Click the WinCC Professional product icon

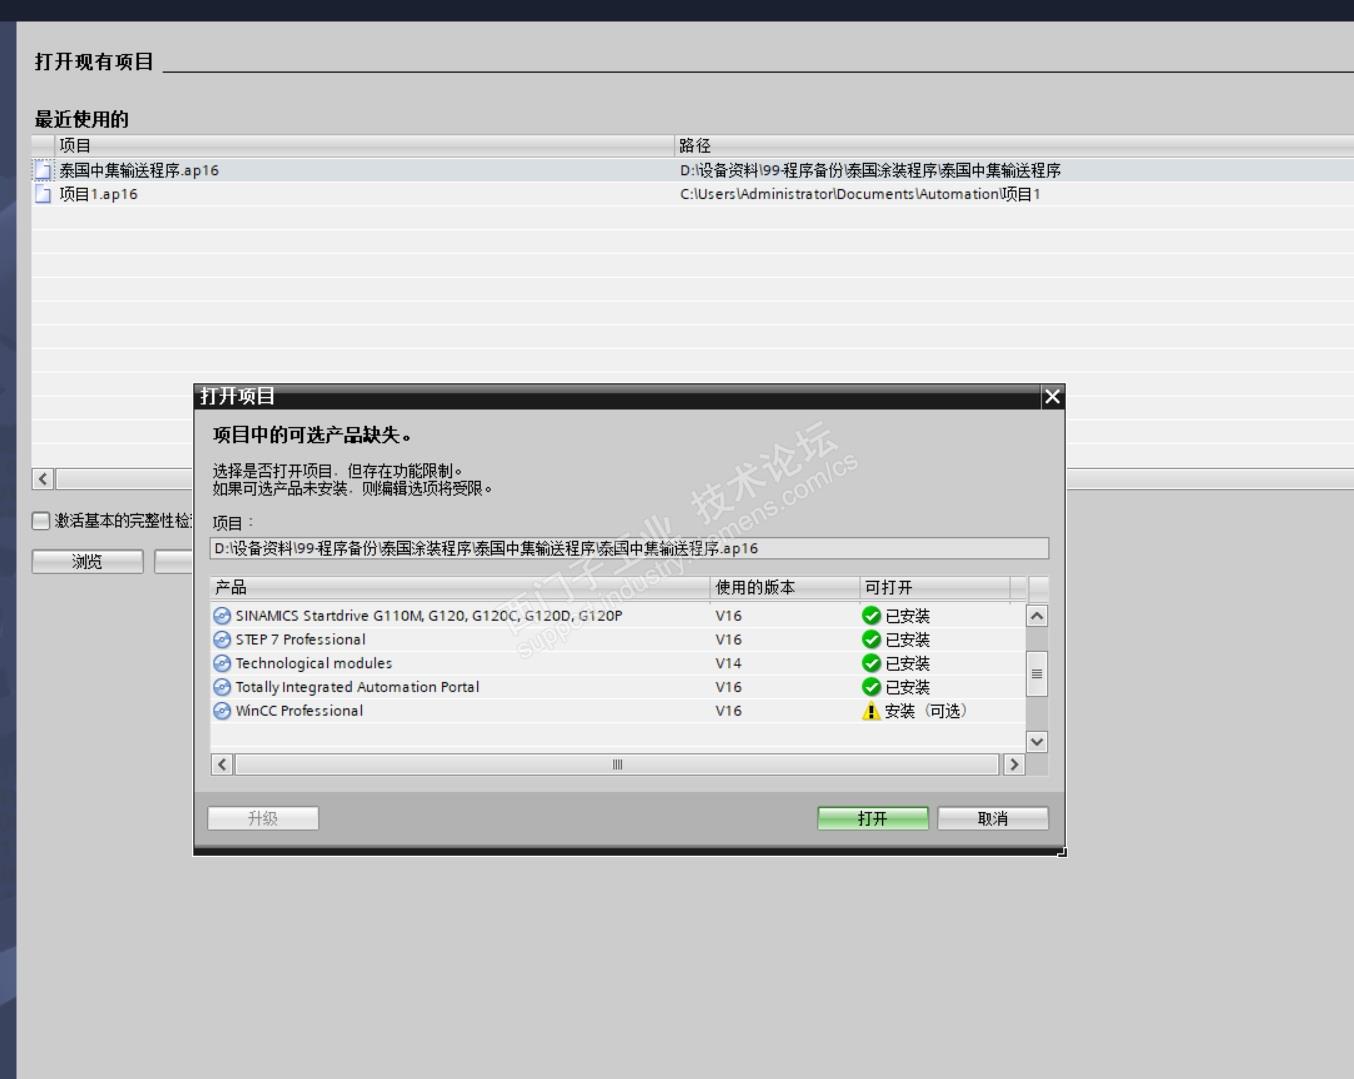coord(222,711)
